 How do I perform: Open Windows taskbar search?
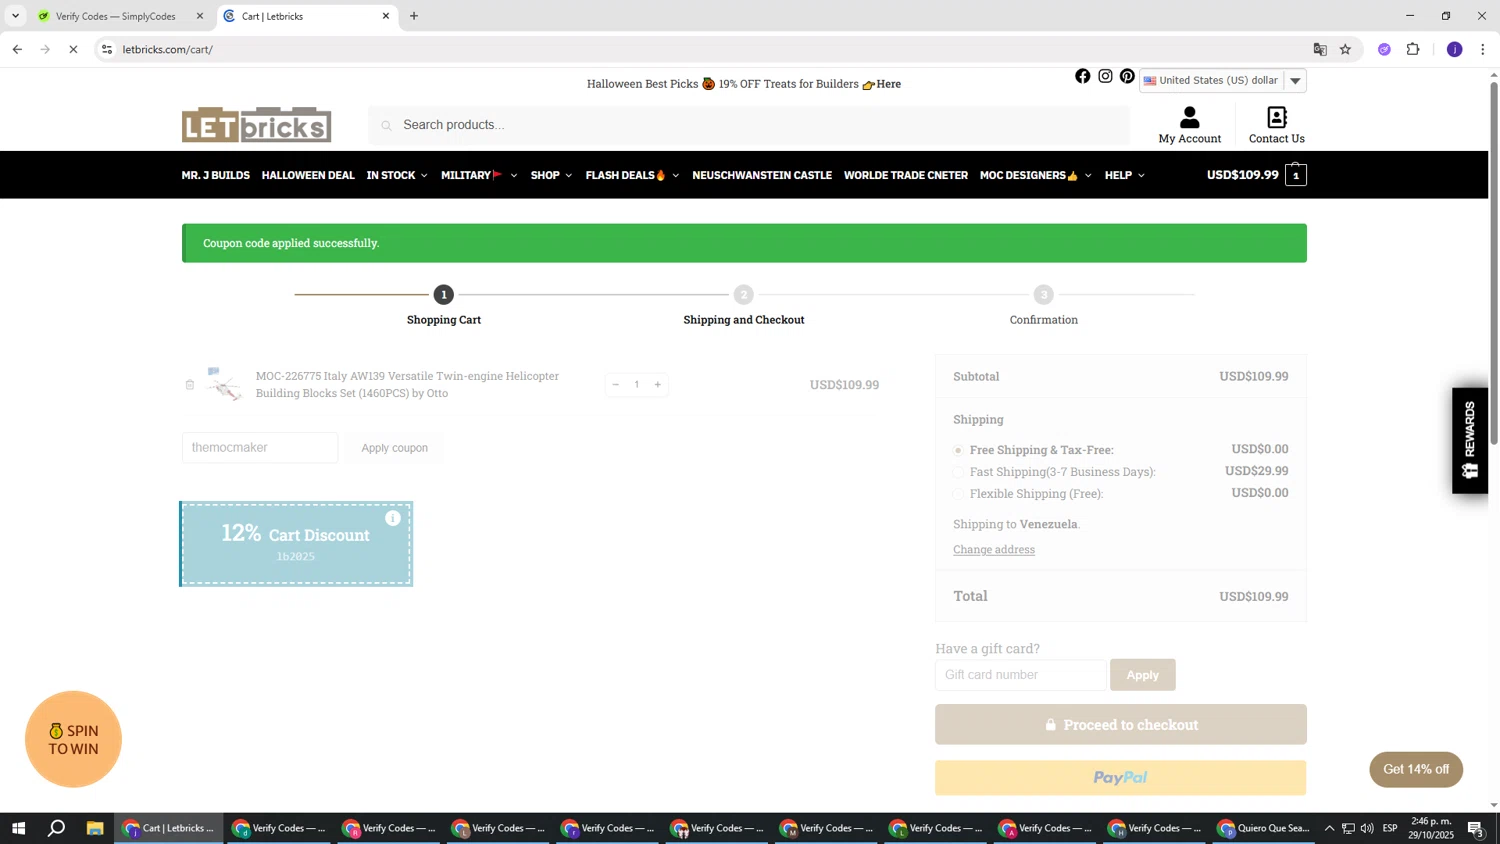point(57,828)
